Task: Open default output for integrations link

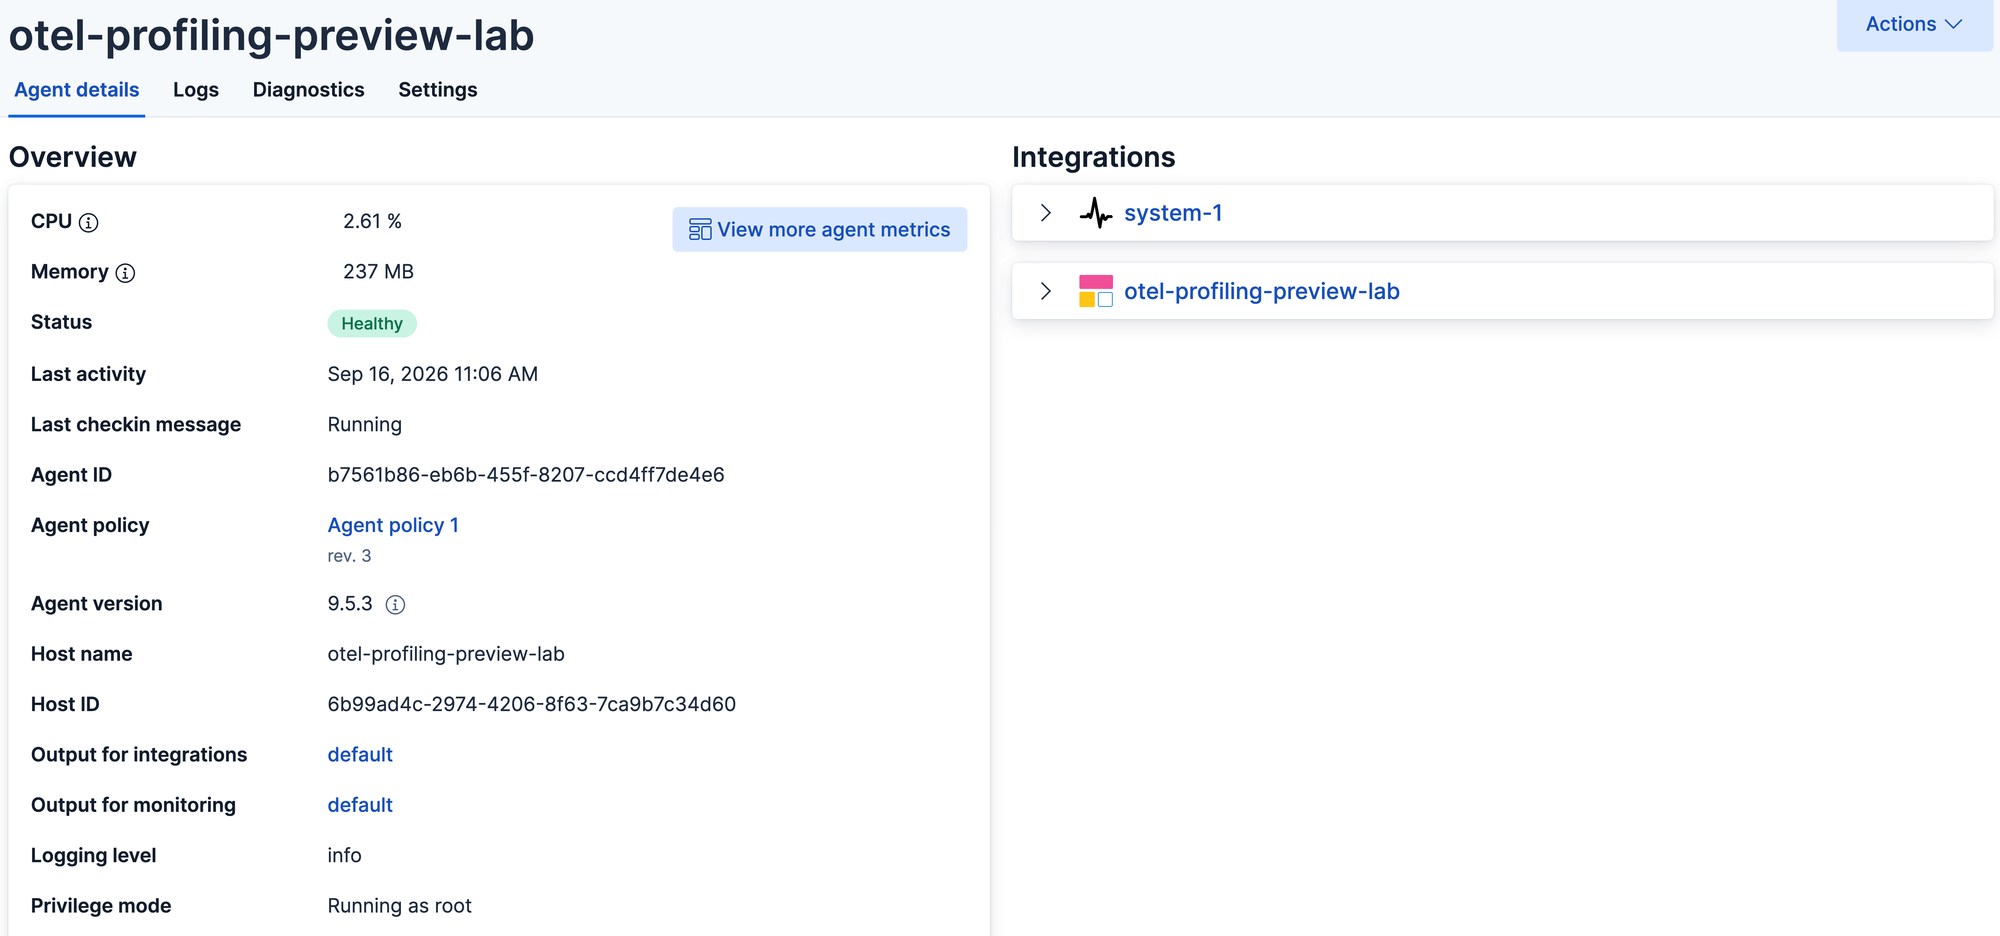Action: 360,755
